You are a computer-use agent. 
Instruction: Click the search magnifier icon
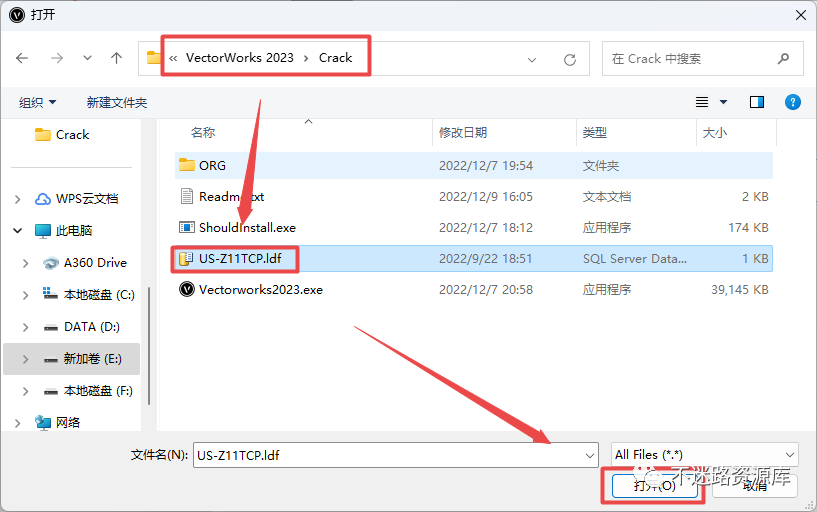783,59
